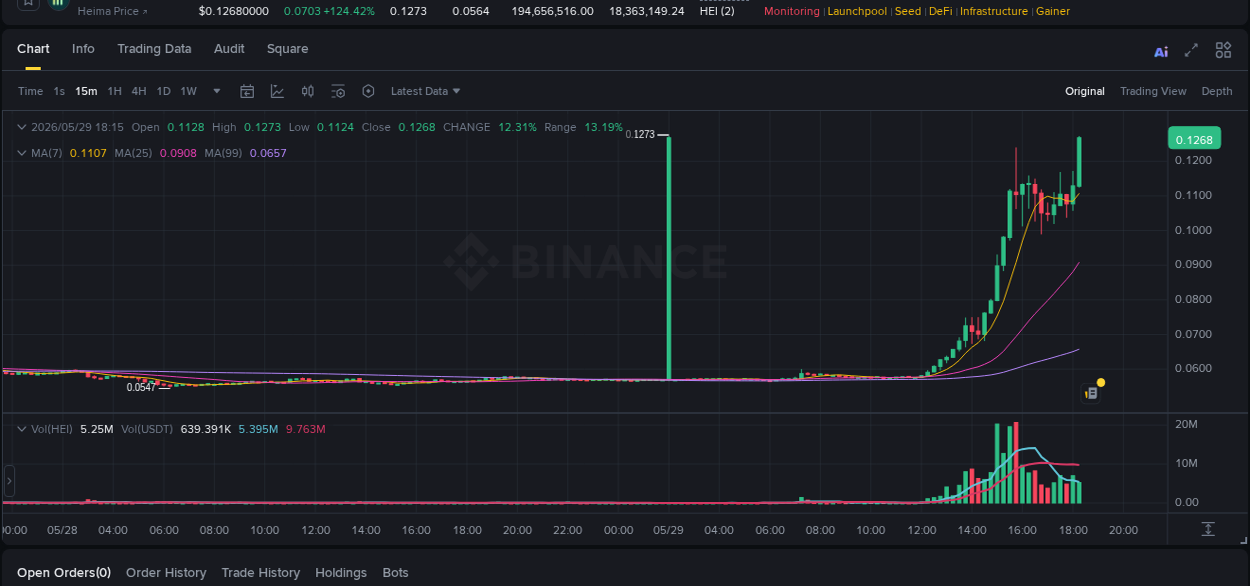Follow the Heima Price link
The width and height of the screenshot is (1250, 586).
click(x=112, y=11)
